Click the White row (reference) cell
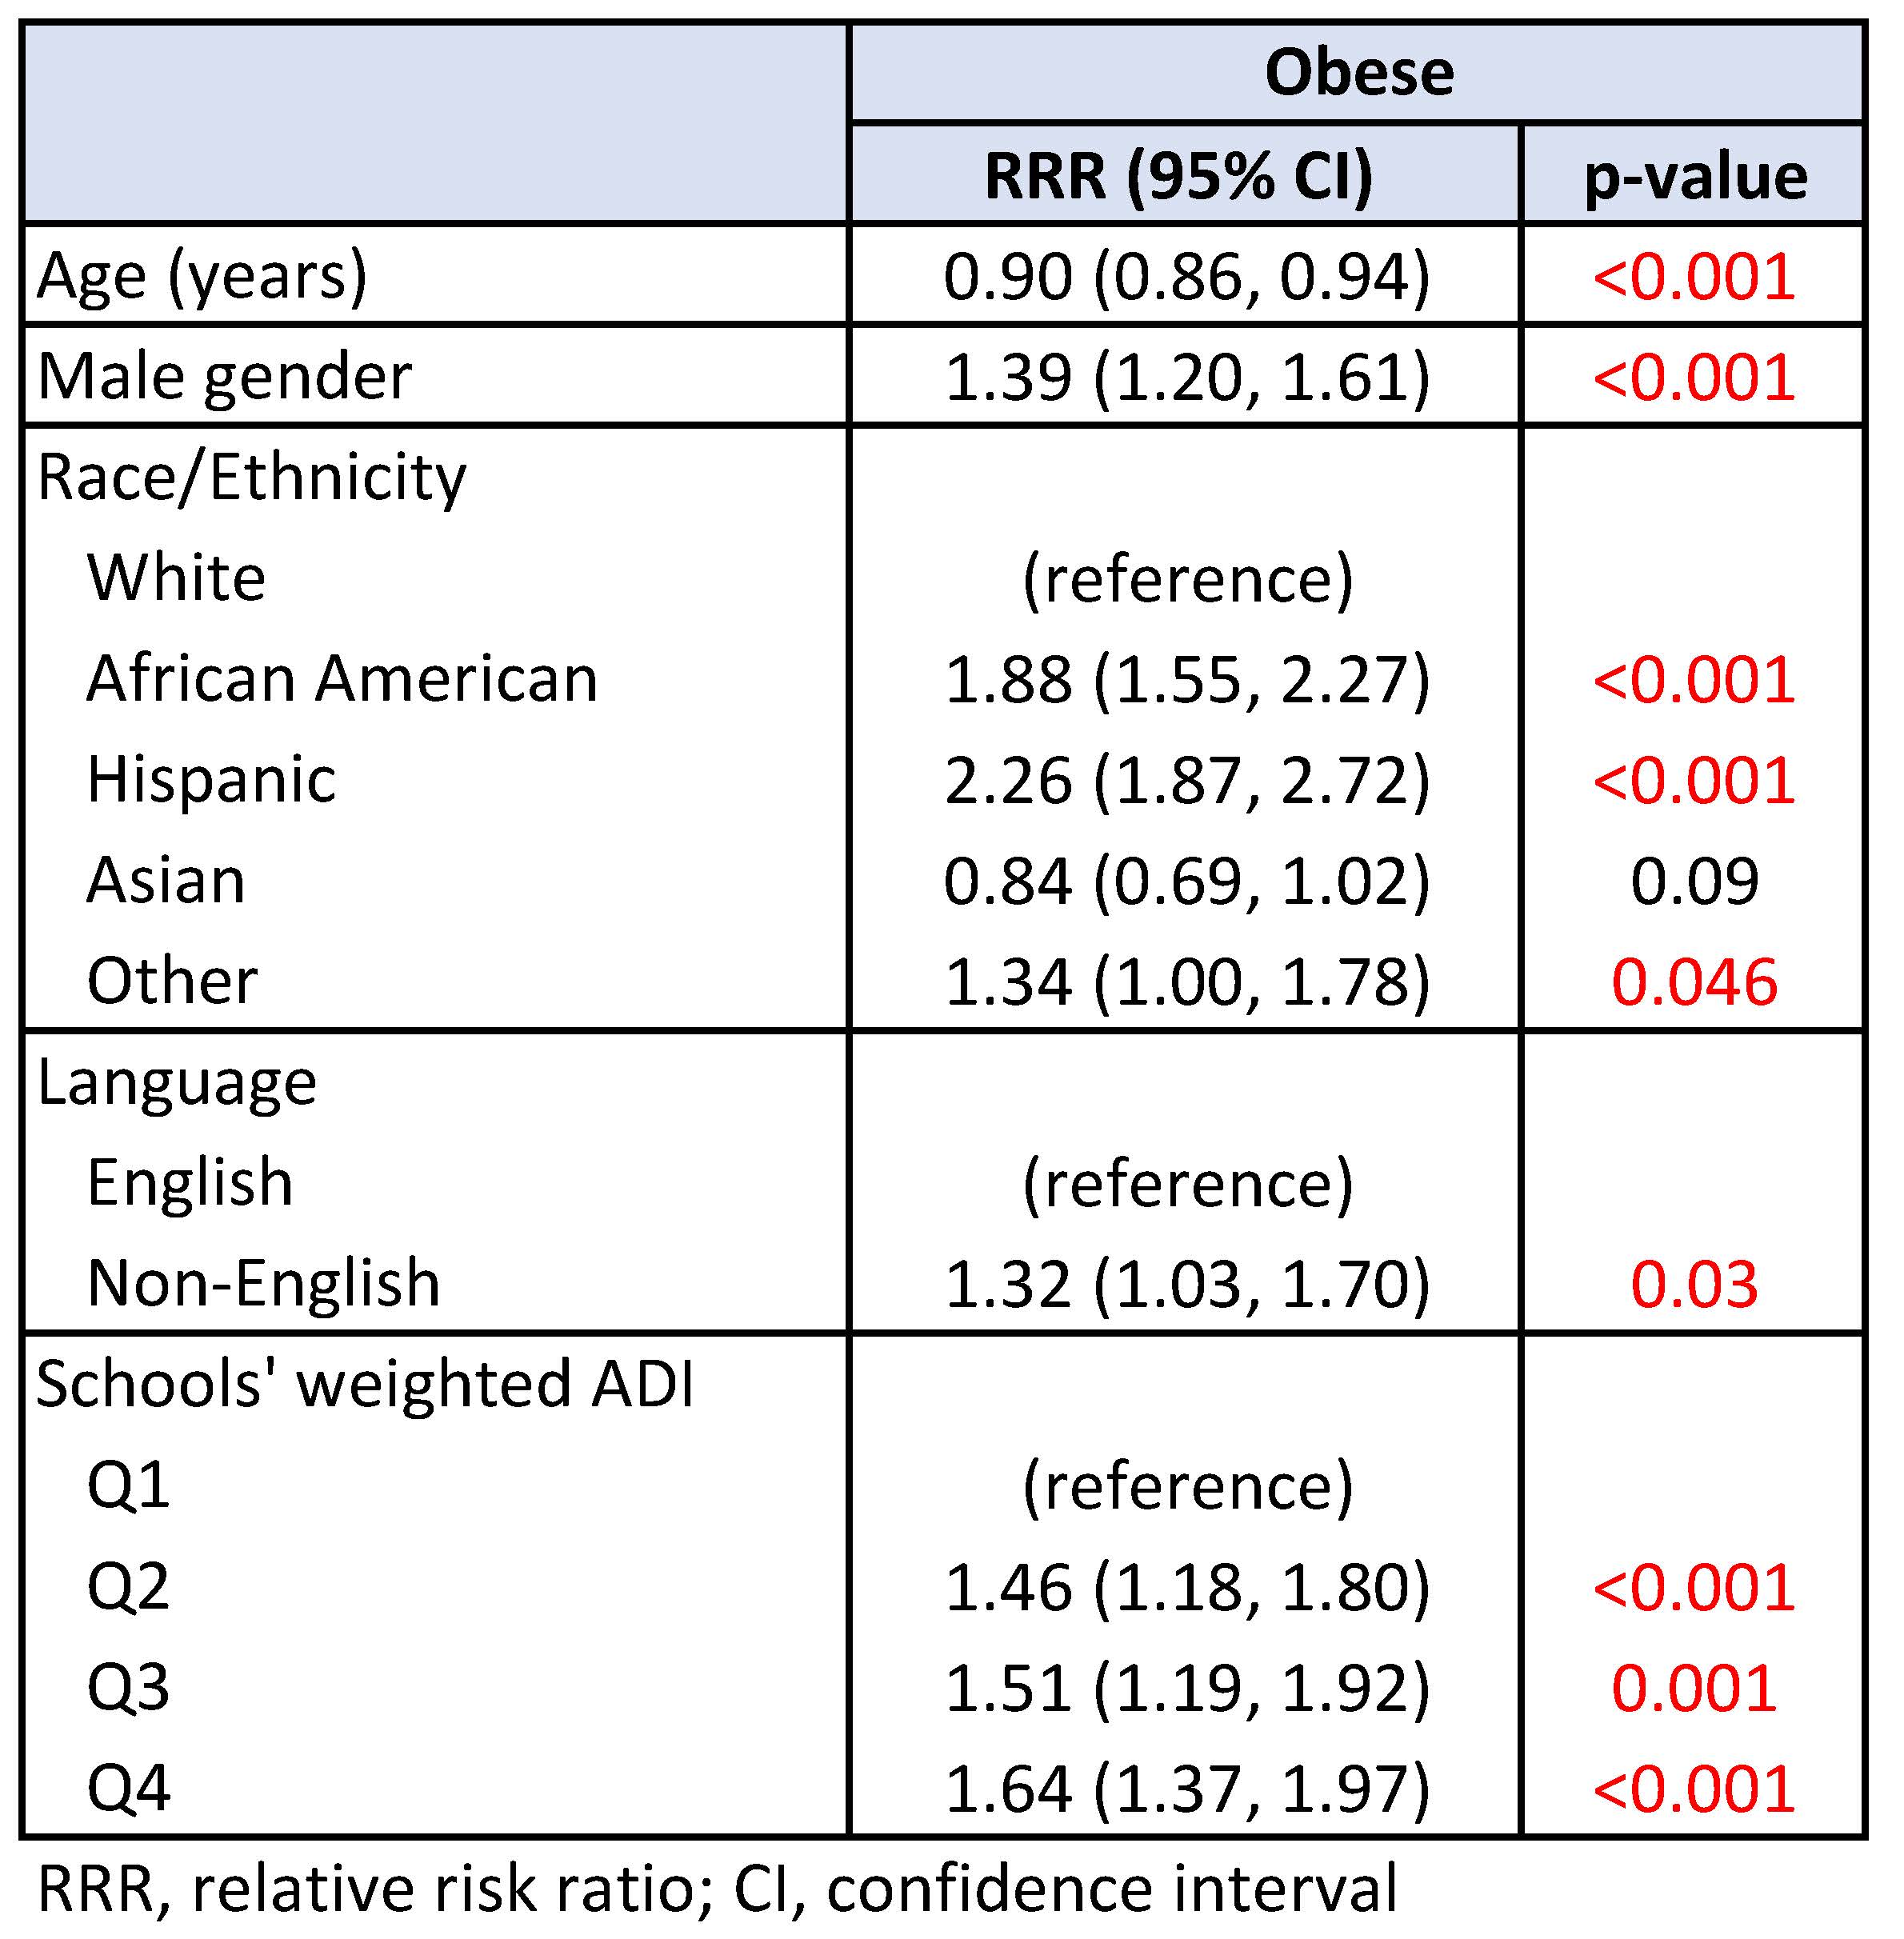This screenshot has height=1939, width=1904. point(1187,579)
